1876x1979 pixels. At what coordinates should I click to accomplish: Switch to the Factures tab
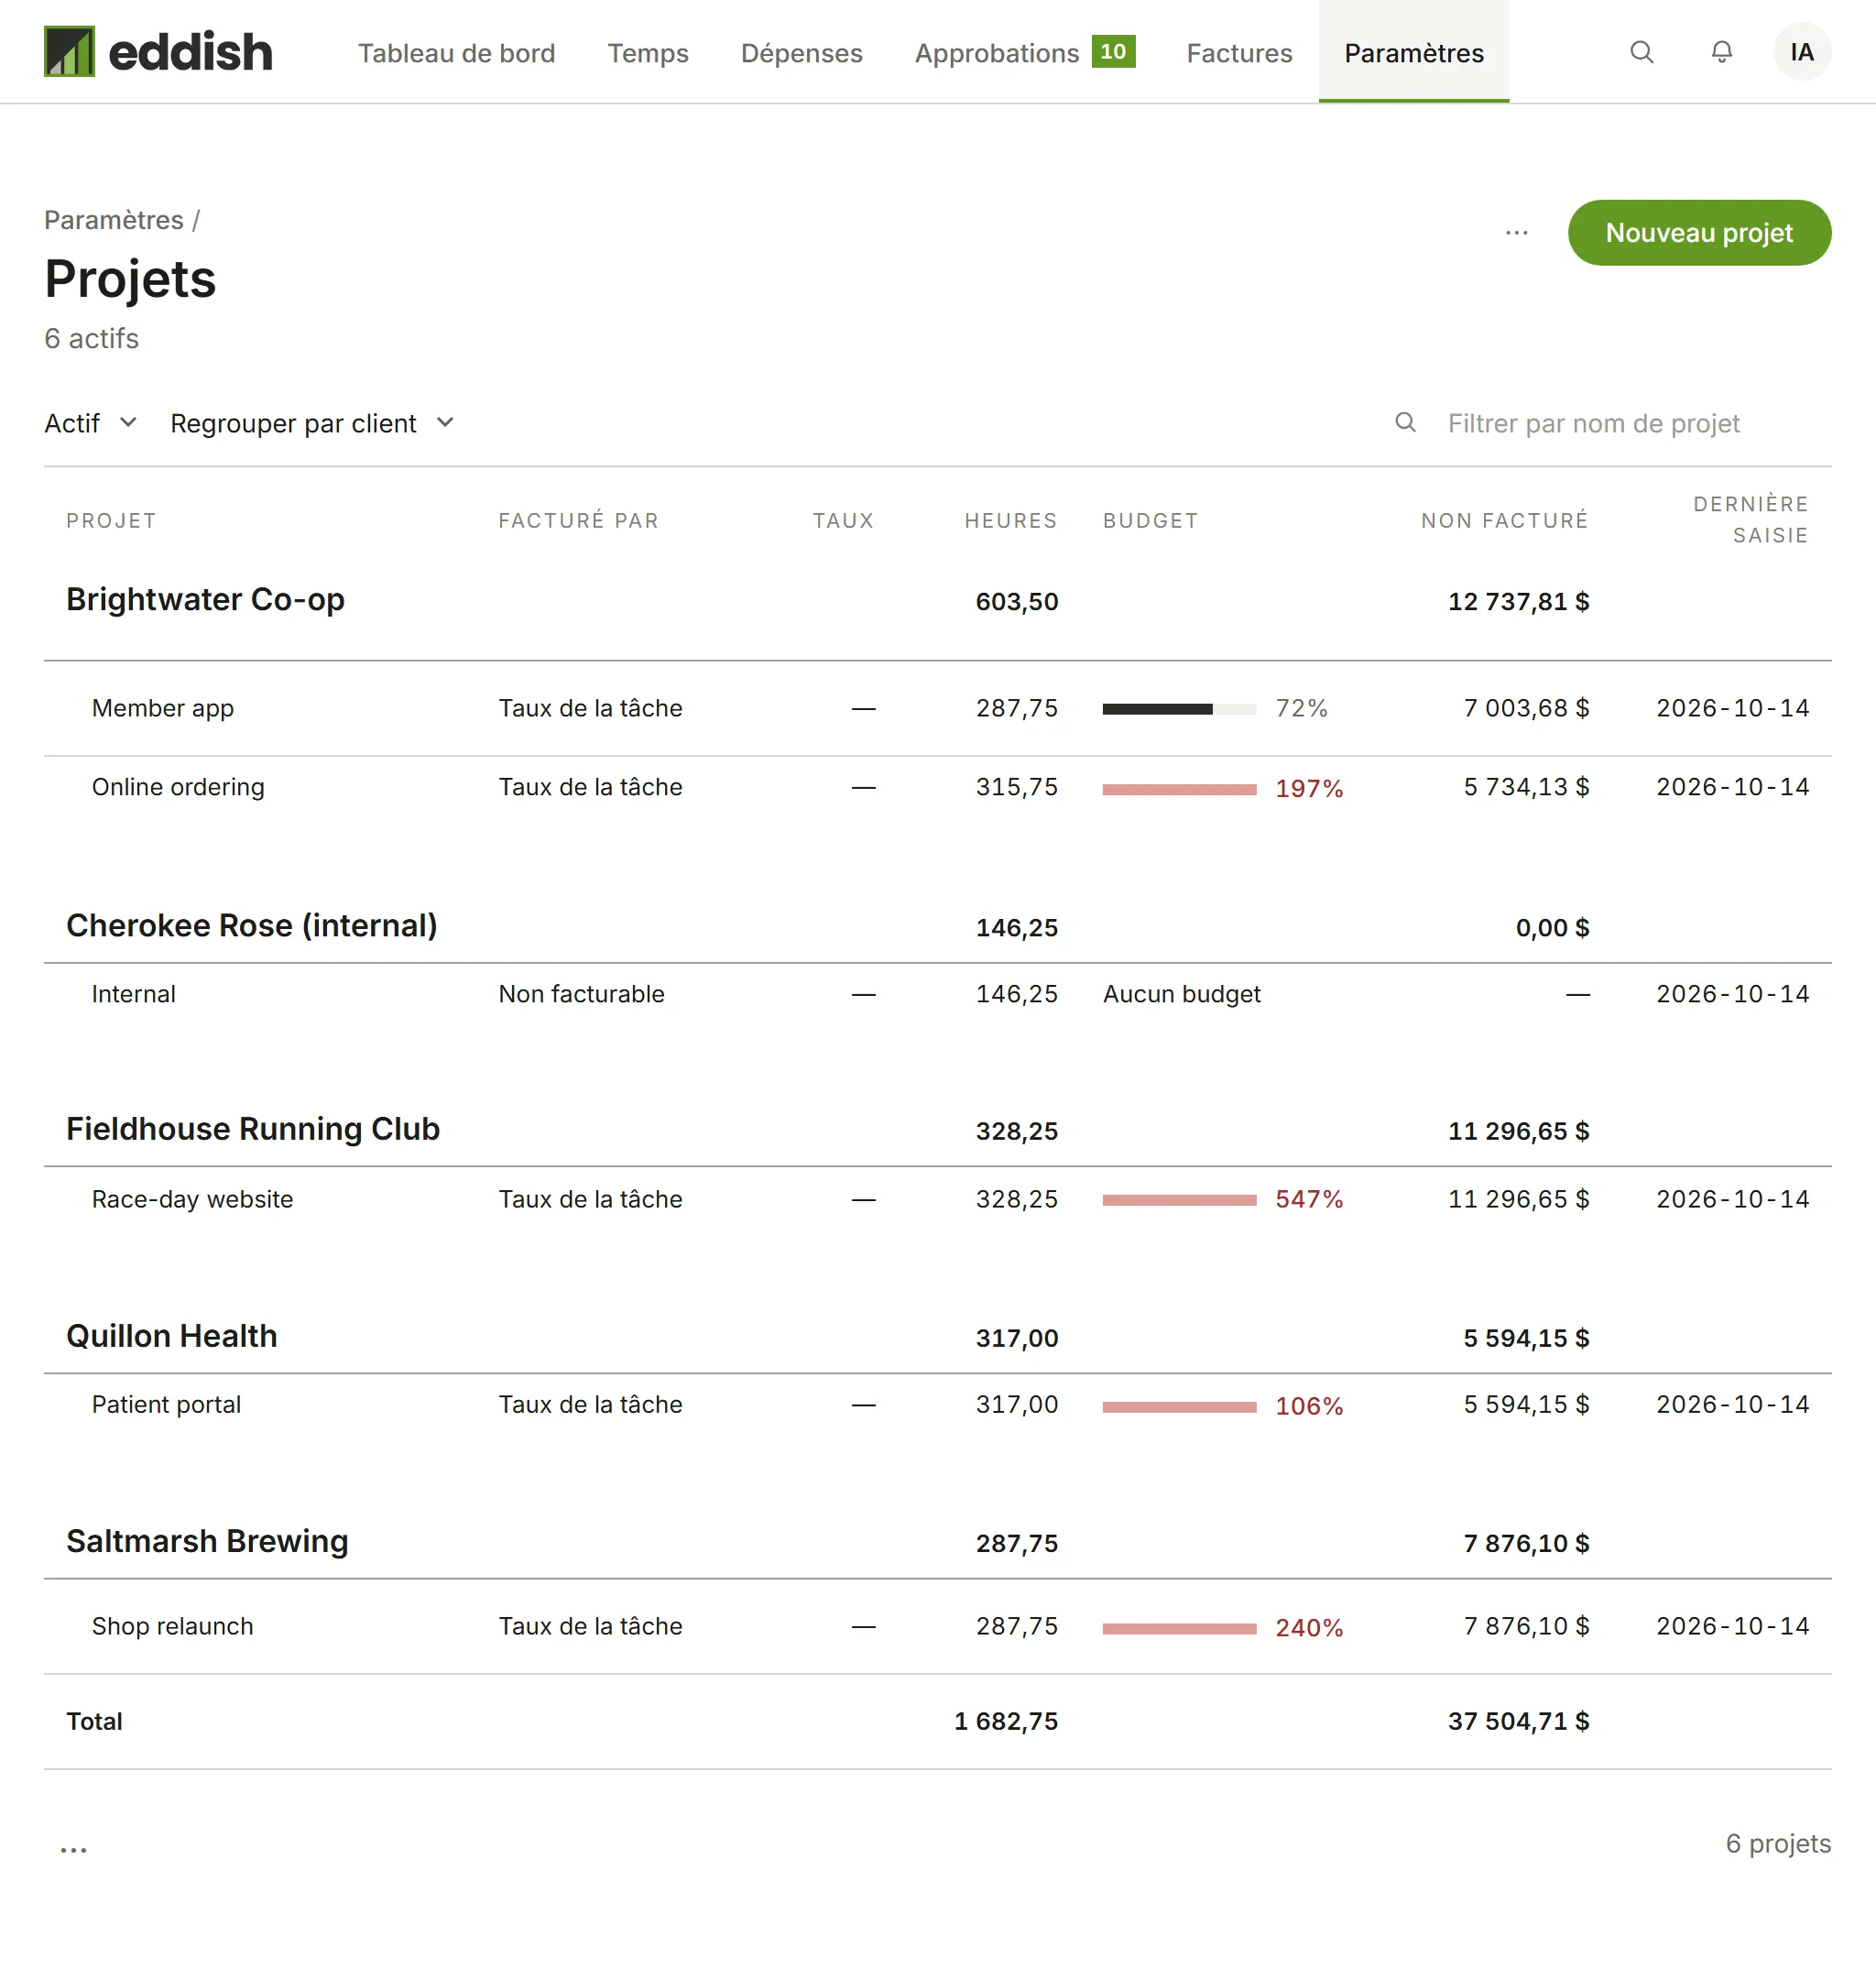(1239, 53)
